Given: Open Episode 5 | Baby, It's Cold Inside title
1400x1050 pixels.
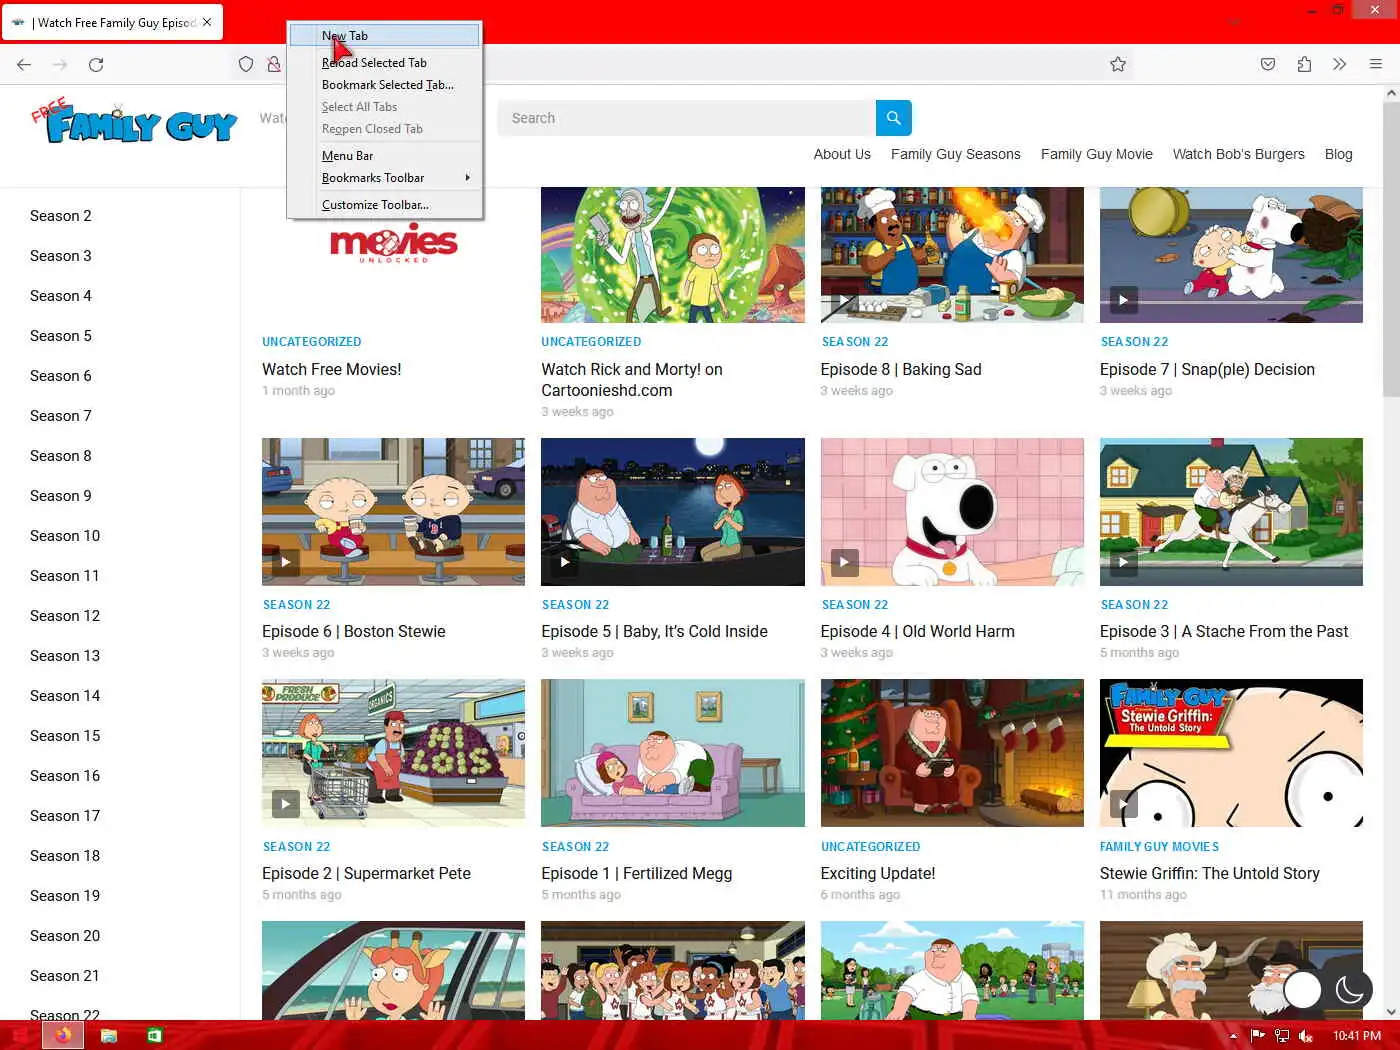Looking at the screenshot, I should point(654,632).
